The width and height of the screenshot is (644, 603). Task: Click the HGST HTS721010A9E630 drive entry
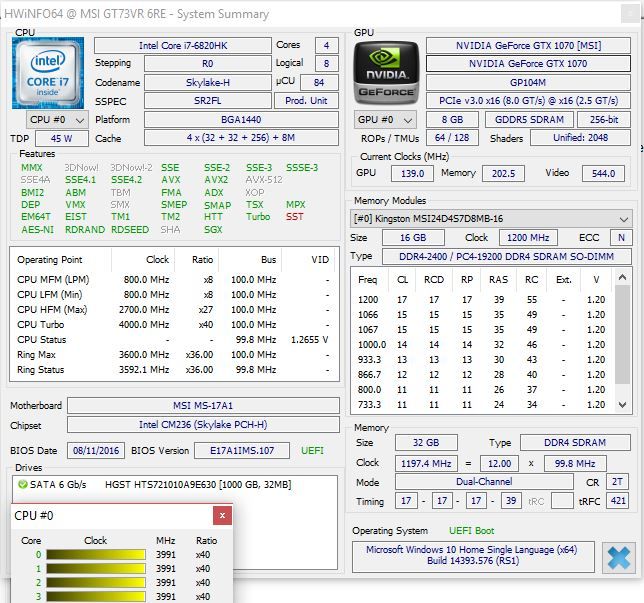198,485
